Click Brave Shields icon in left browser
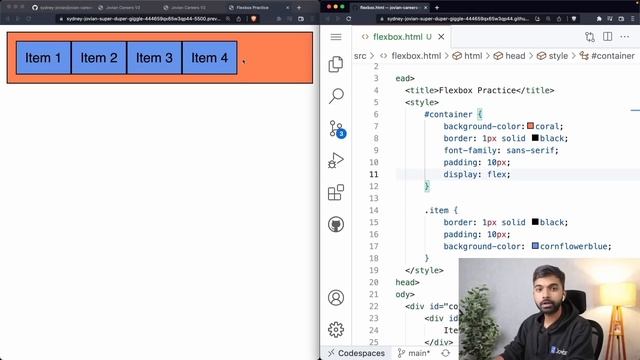The image size is (640, 360). point(253,19)
